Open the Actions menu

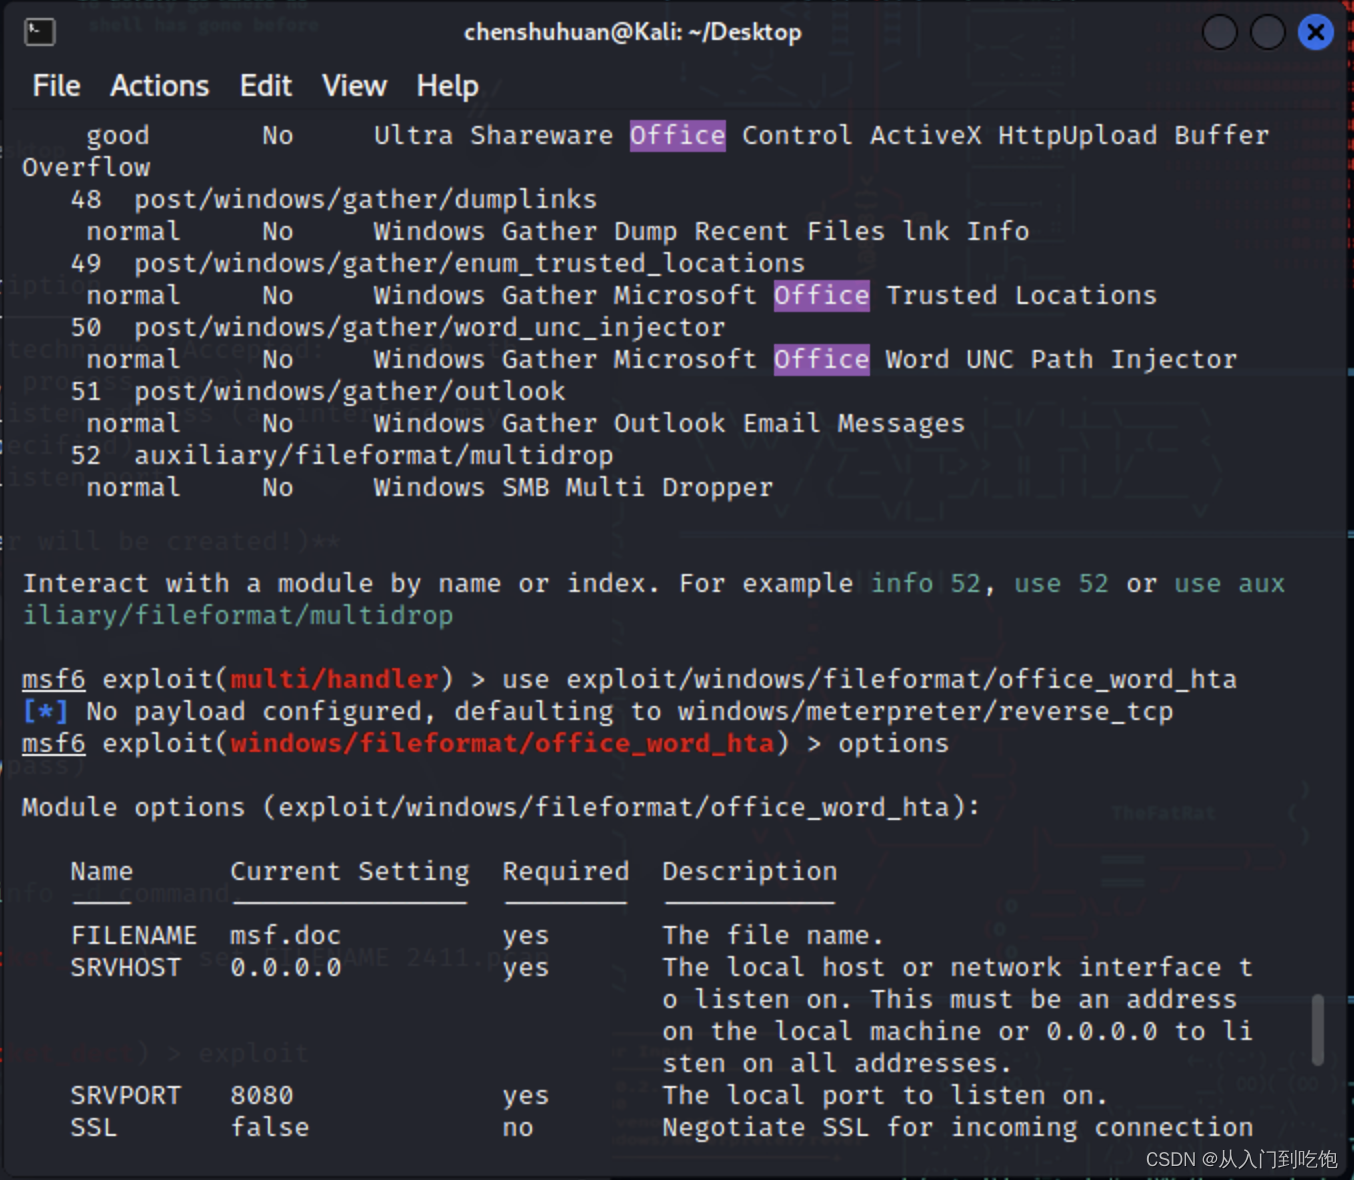click(x=160, y=86)
